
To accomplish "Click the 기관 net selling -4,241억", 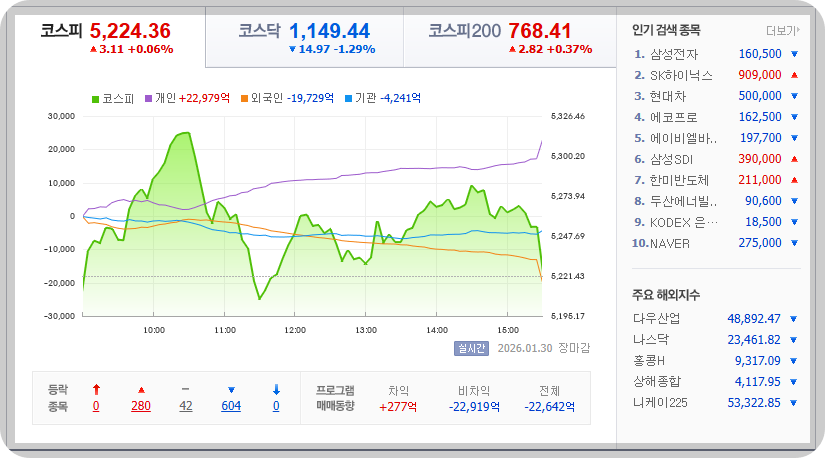I will tap(400, 98).
